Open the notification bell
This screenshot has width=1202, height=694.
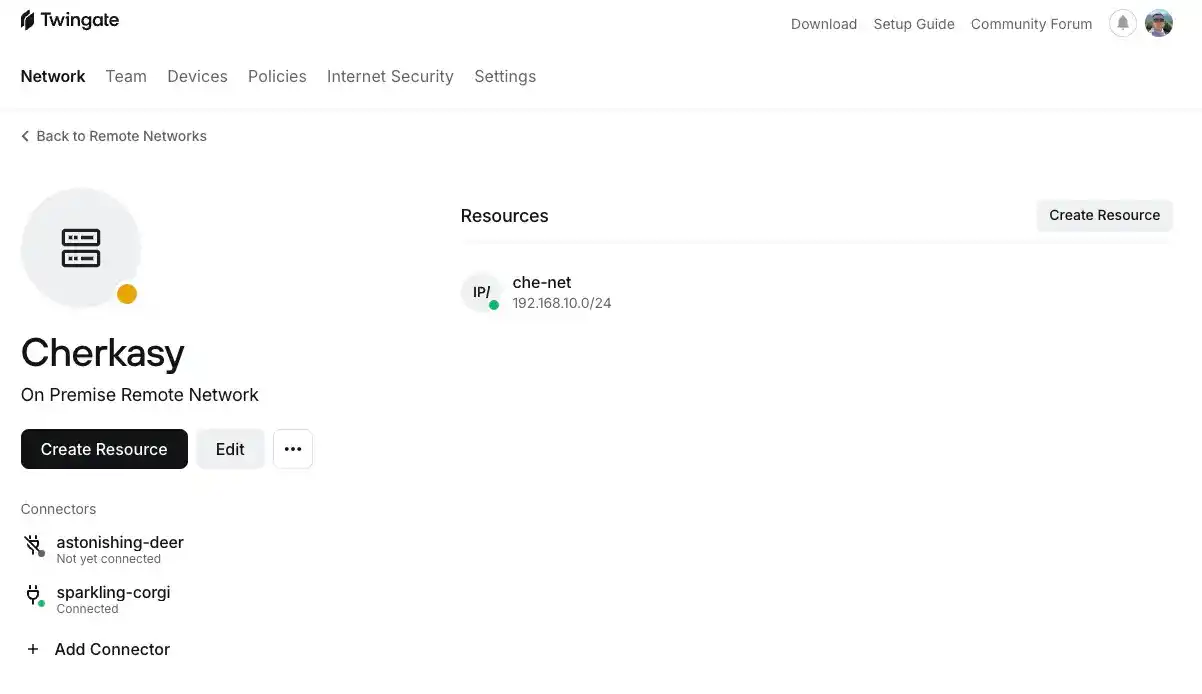(1121, 23)
